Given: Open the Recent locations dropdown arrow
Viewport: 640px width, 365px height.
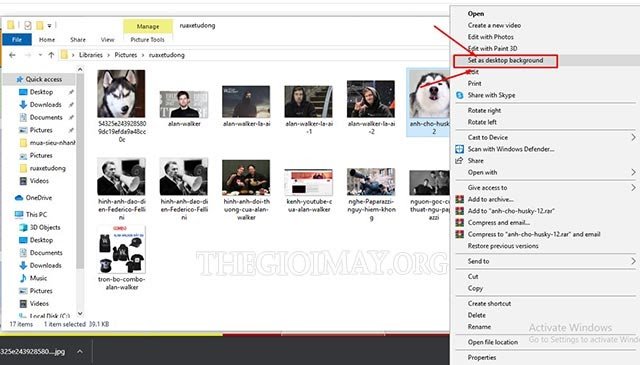Looking at the screenshot, I should 40,55.
